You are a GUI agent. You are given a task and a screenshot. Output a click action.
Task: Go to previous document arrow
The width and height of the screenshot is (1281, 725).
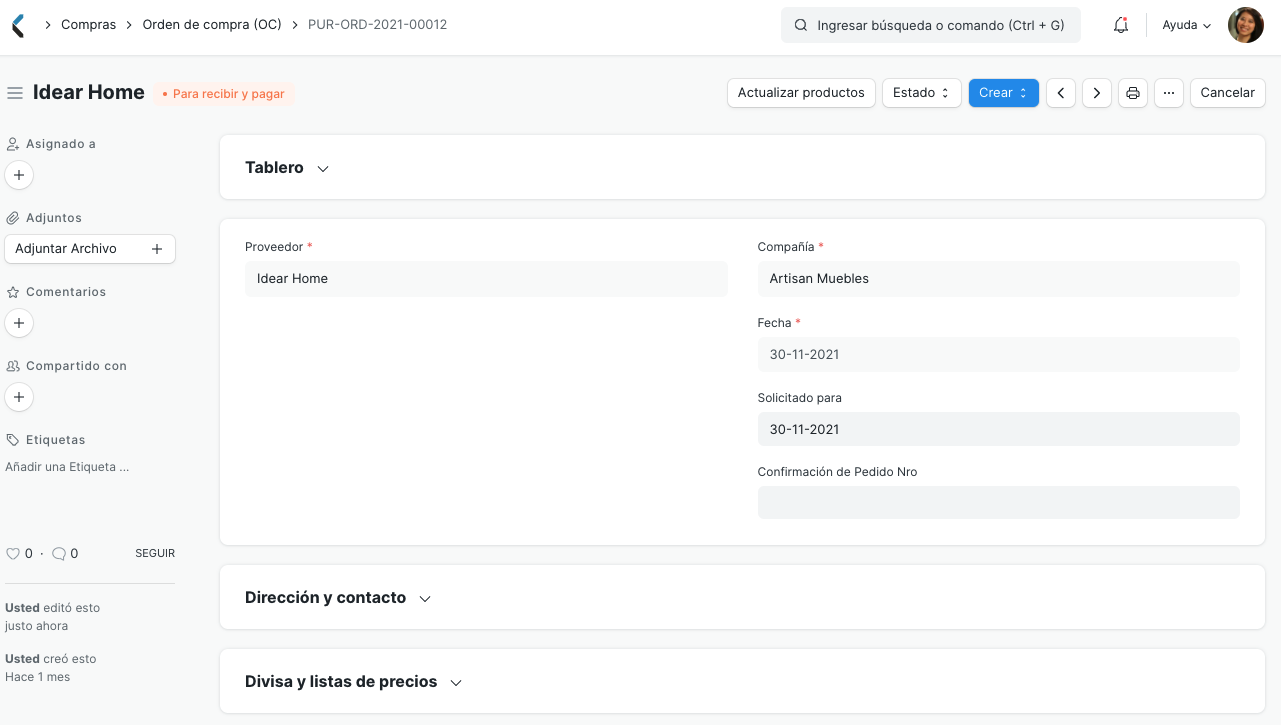coord(1061,93)
